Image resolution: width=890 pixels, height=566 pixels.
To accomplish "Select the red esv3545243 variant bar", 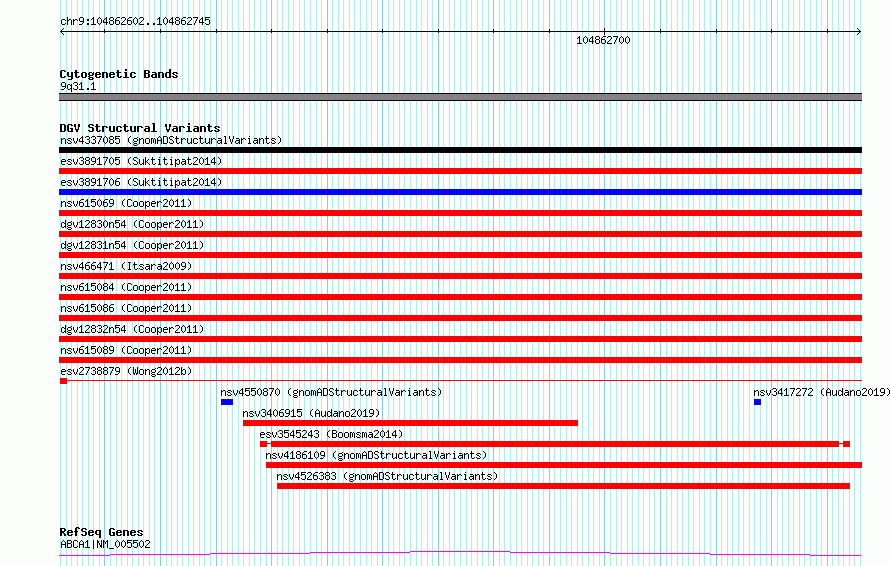I will pos(555,444).
